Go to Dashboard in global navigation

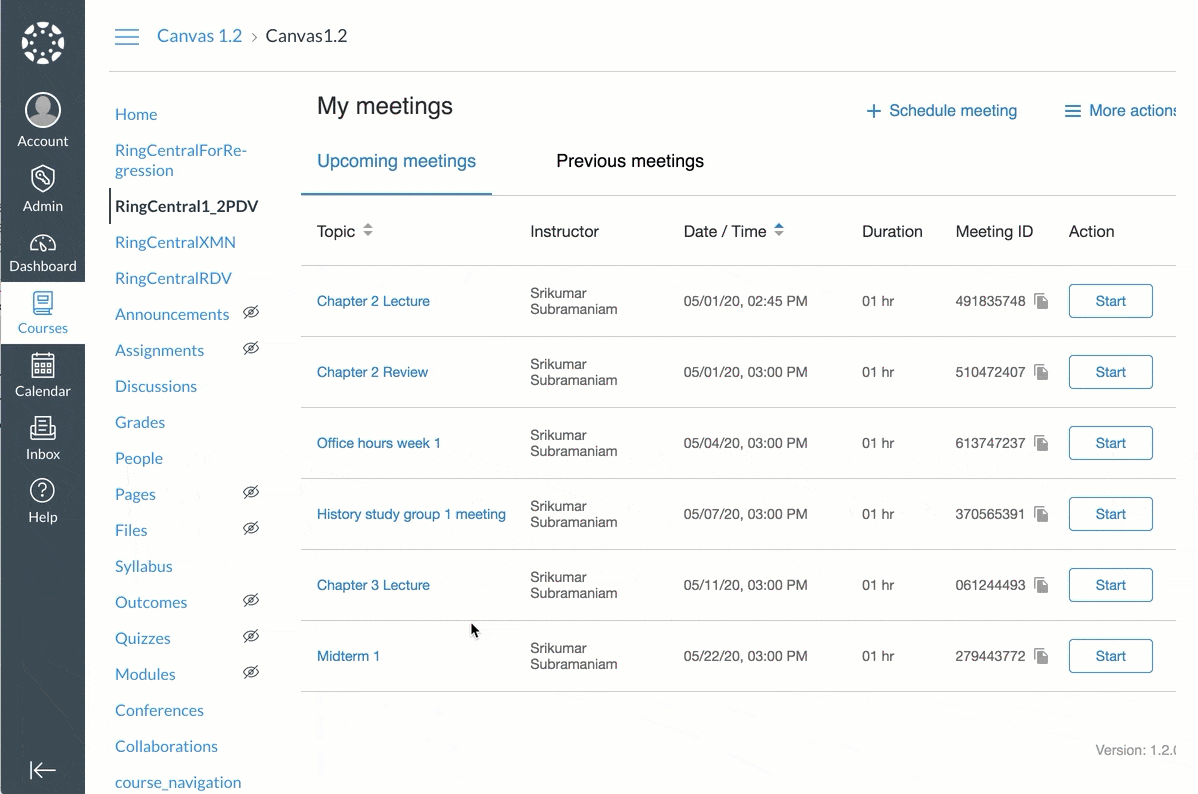point(42,244)
